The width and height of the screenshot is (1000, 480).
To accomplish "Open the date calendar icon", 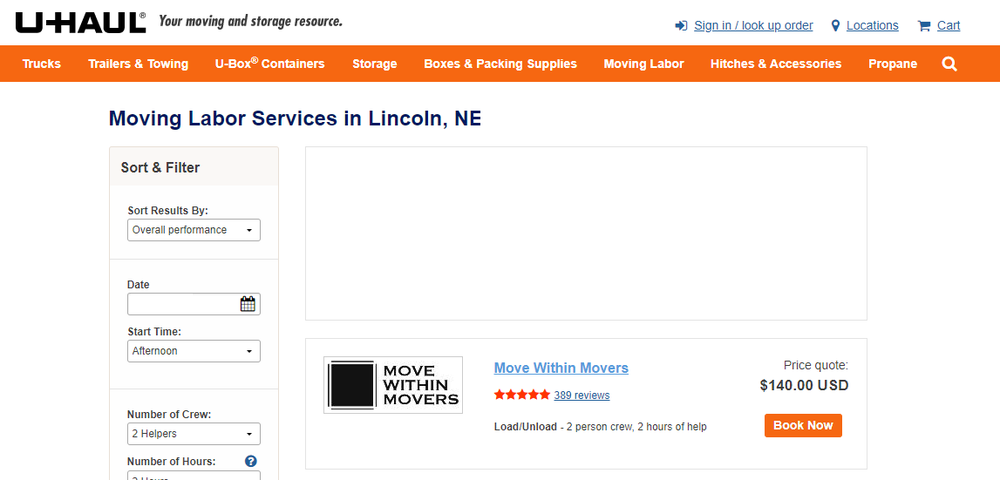I will click(248, 304).
